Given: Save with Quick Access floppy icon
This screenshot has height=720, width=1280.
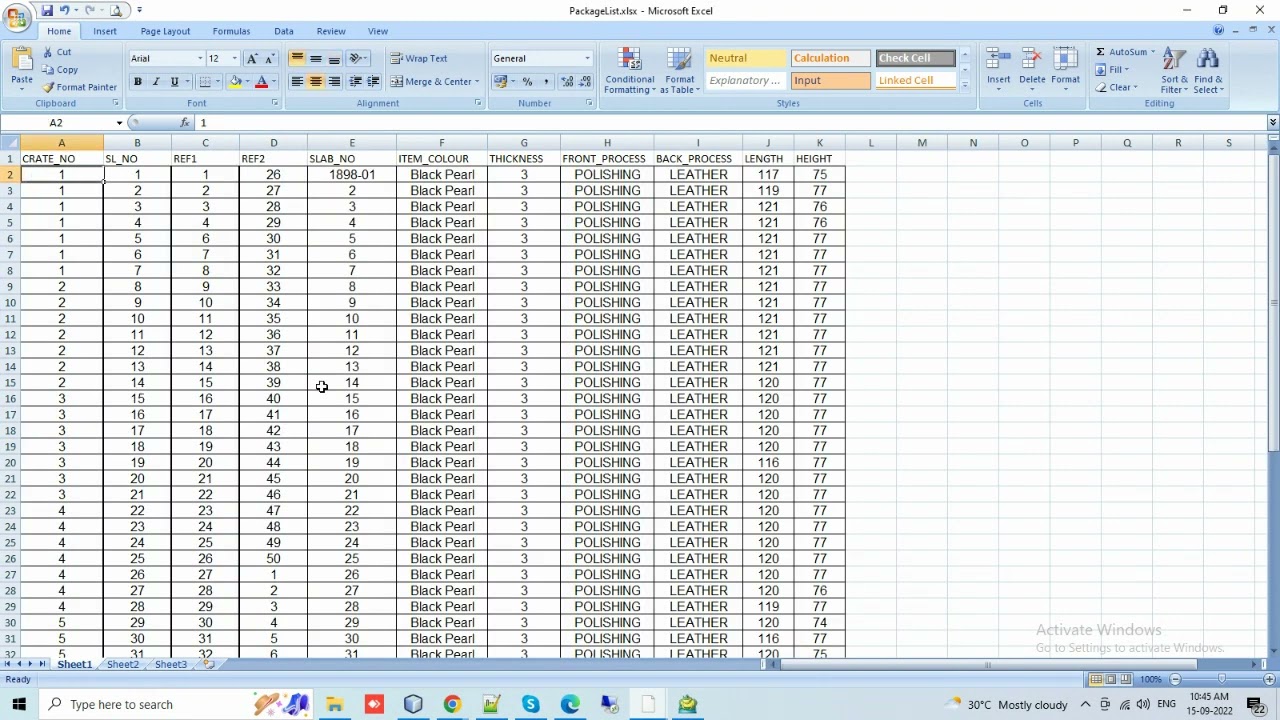Looking at the screenshot, I should pyautogui.click(x=46, y=10).
